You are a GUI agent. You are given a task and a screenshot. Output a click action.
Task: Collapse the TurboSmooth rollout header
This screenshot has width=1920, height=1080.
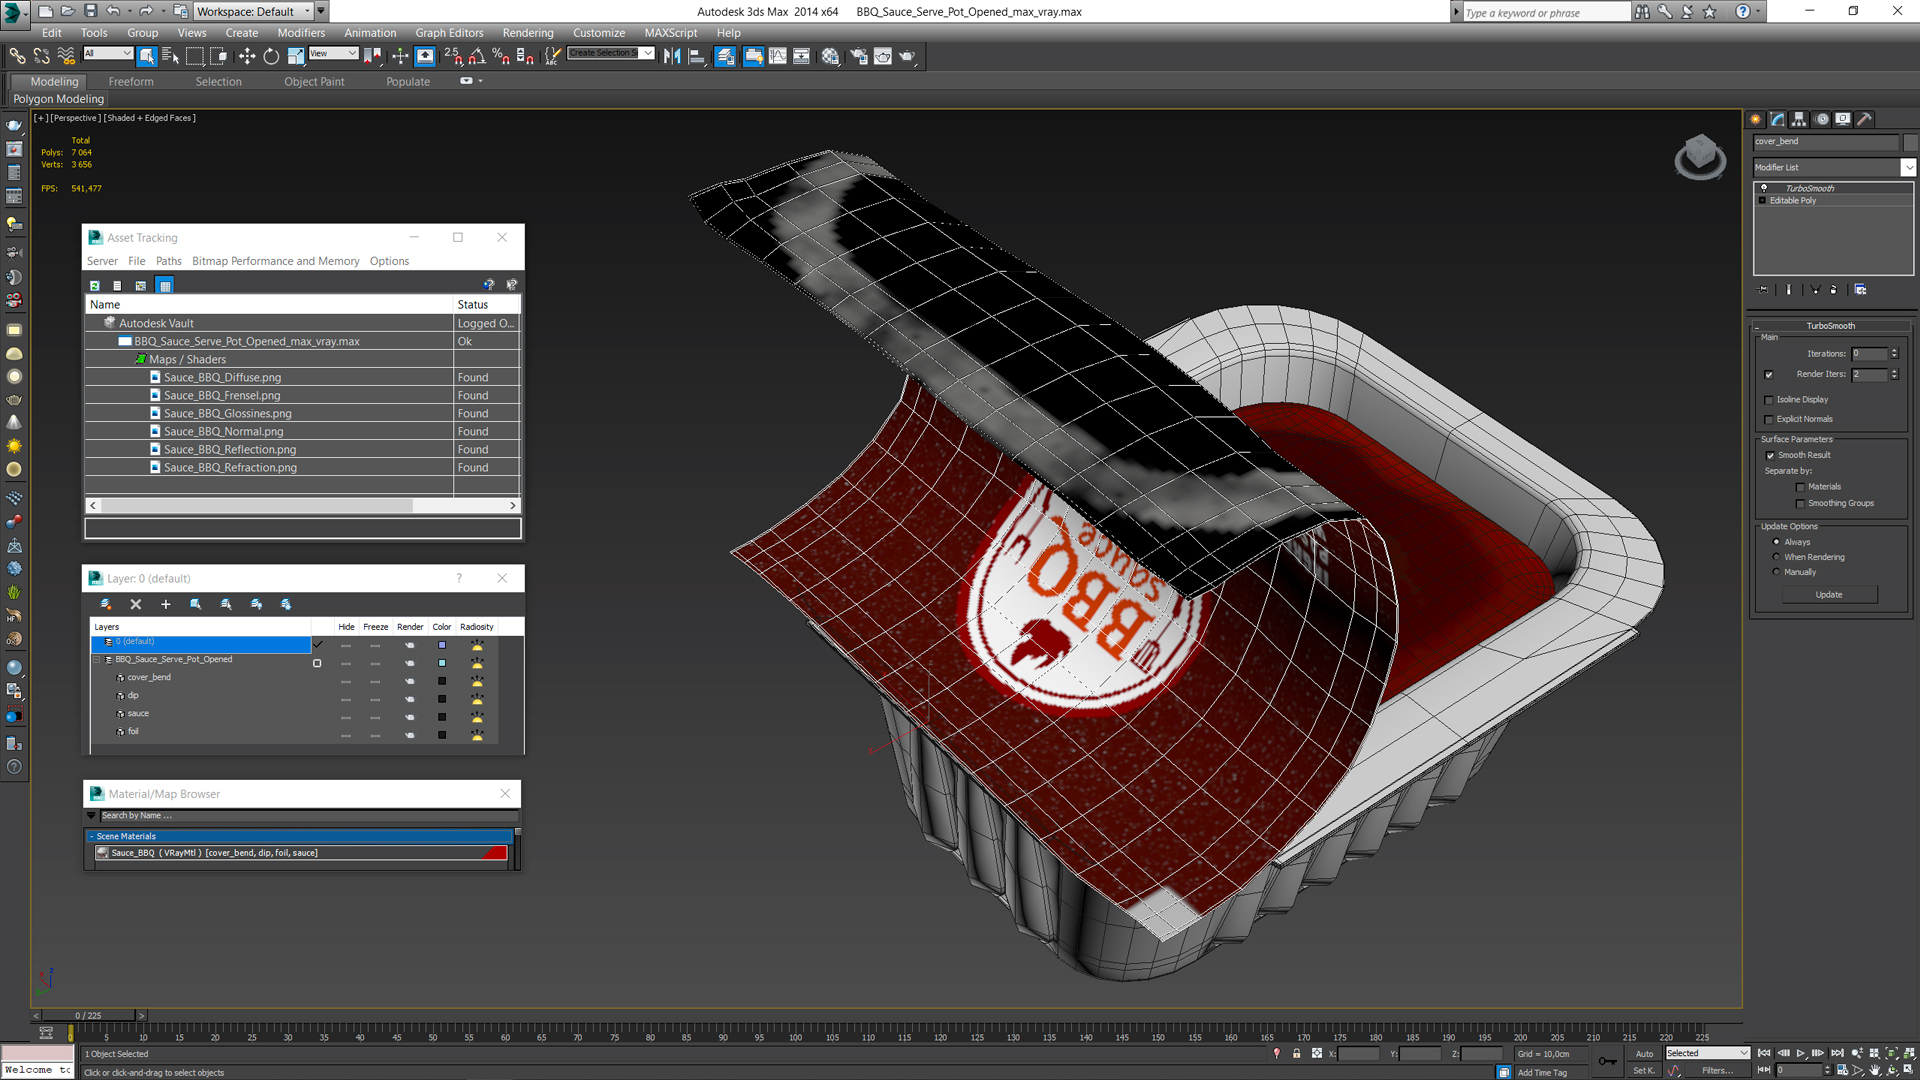pyautogui.click(x=1830, y=326)
